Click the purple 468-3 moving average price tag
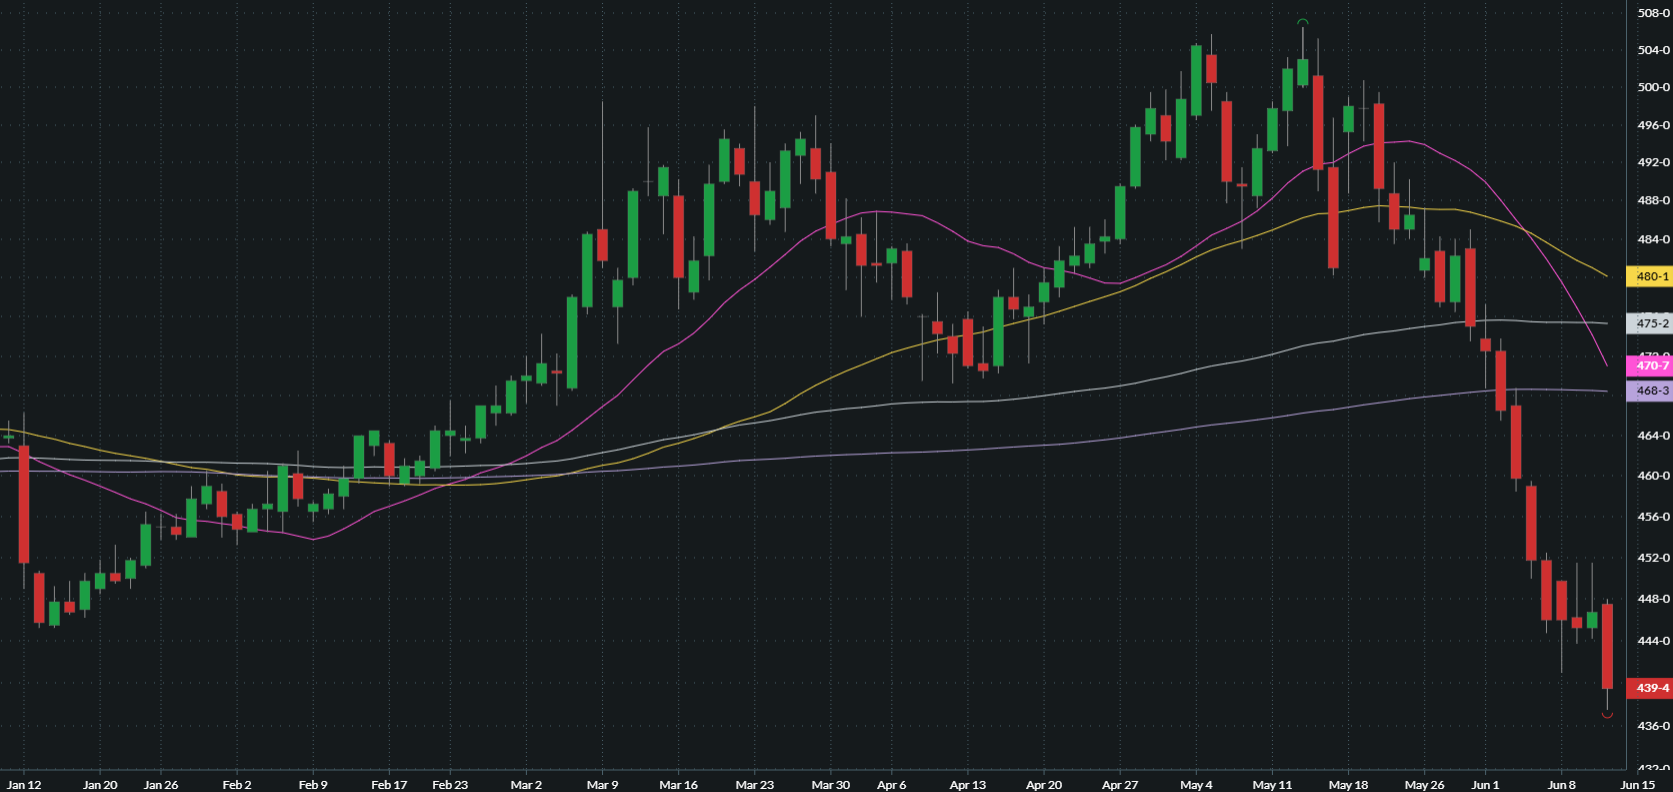 pos(1650,390)
